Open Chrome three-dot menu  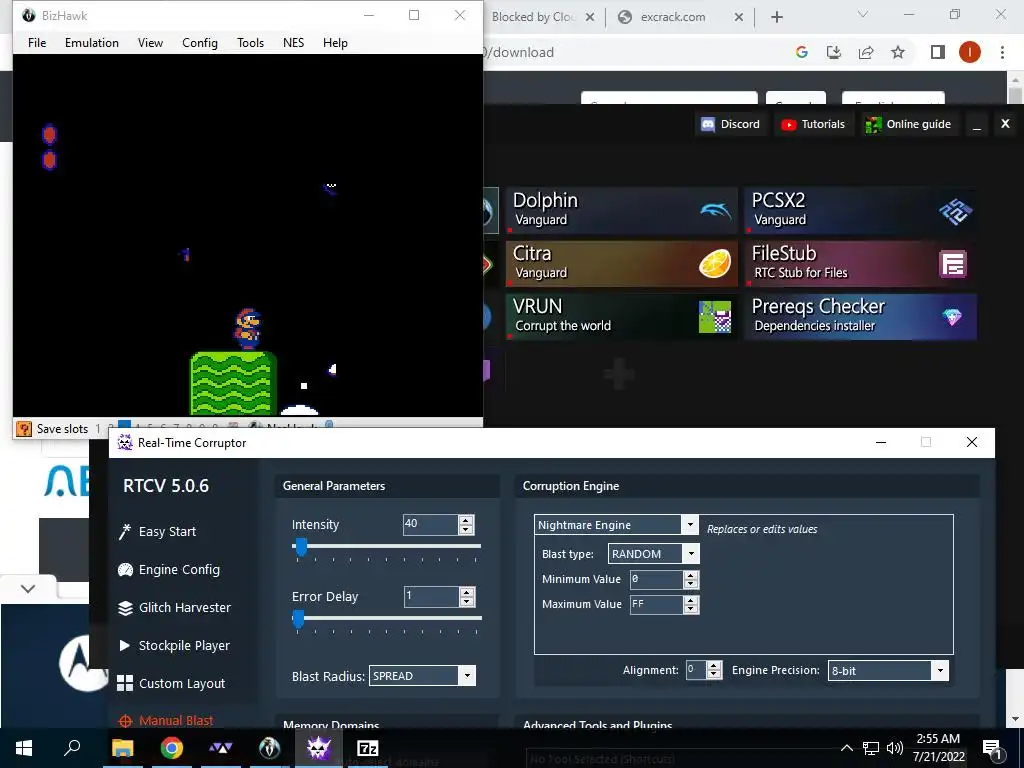1002,52
